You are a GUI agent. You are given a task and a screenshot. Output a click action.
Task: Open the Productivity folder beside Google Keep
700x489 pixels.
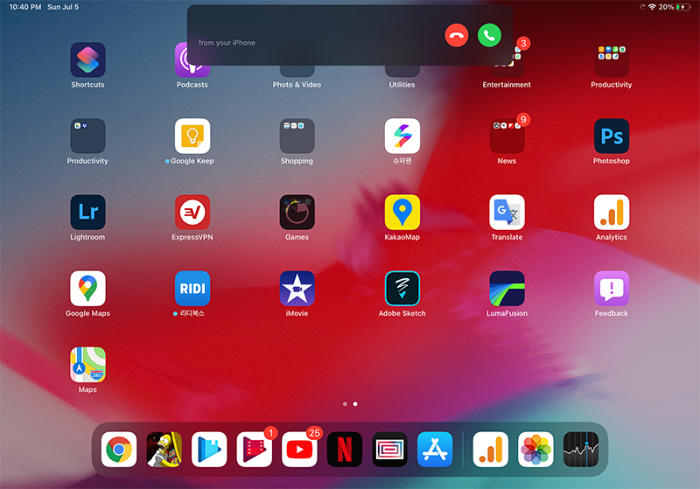click(x=88, y=136)
